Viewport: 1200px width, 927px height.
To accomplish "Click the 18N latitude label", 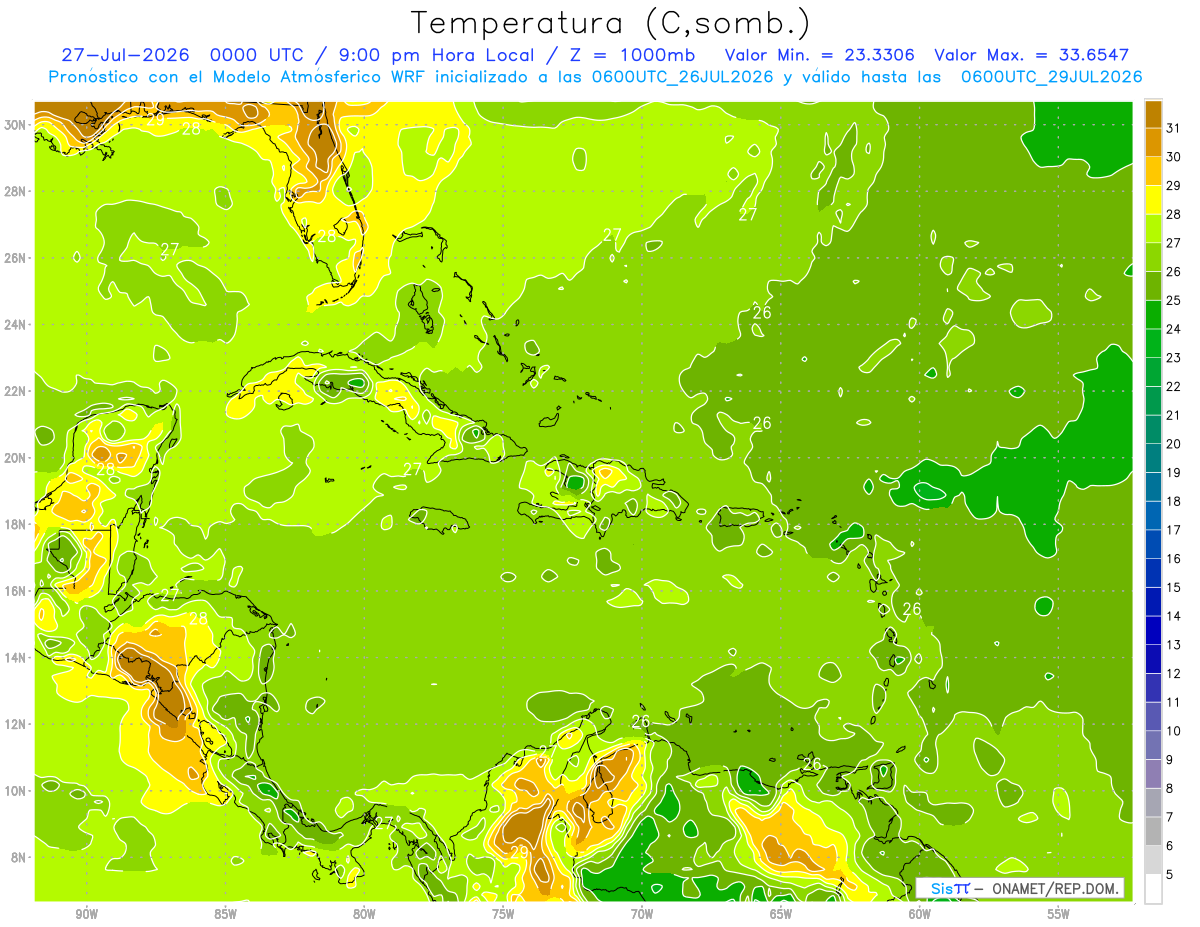I will click(14, 524).
